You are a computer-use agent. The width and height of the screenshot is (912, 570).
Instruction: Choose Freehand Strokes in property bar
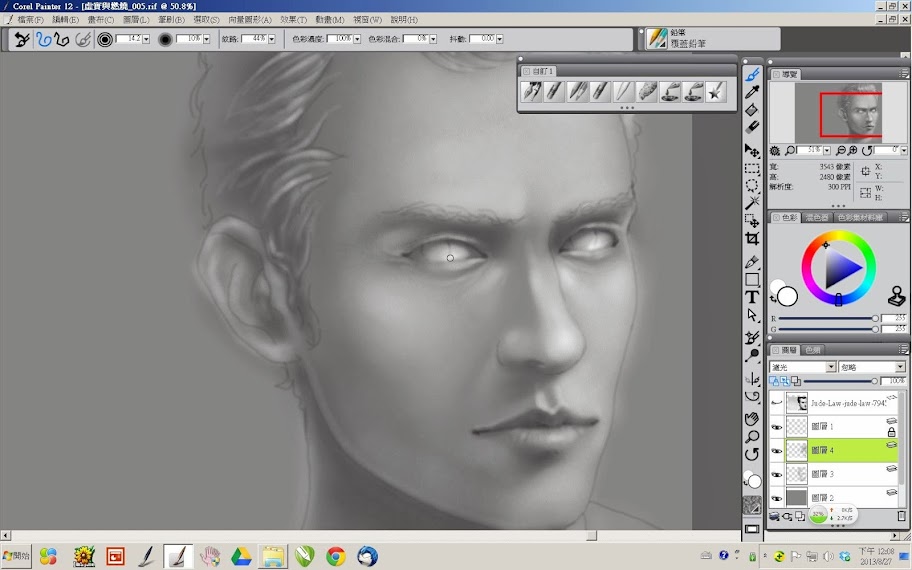click(x=44, y=40)
